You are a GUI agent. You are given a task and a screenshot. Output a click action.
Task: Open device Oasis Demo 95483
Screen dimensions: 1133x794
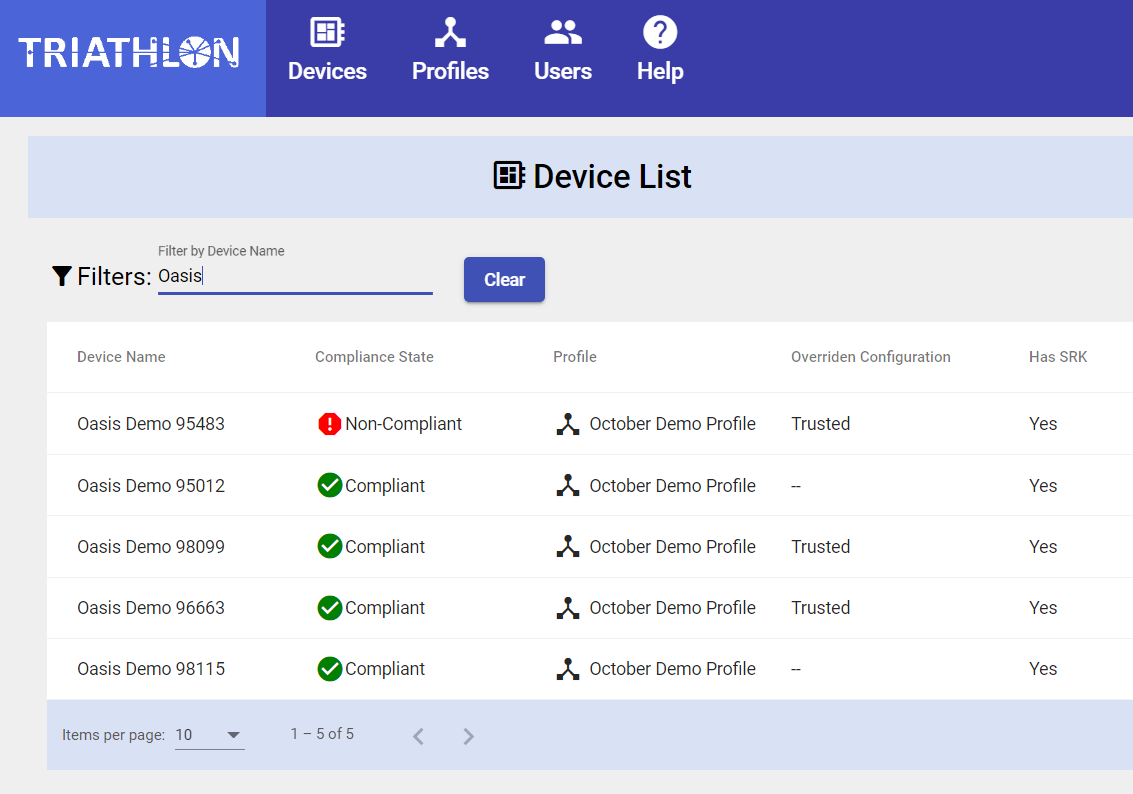(151, 424)
